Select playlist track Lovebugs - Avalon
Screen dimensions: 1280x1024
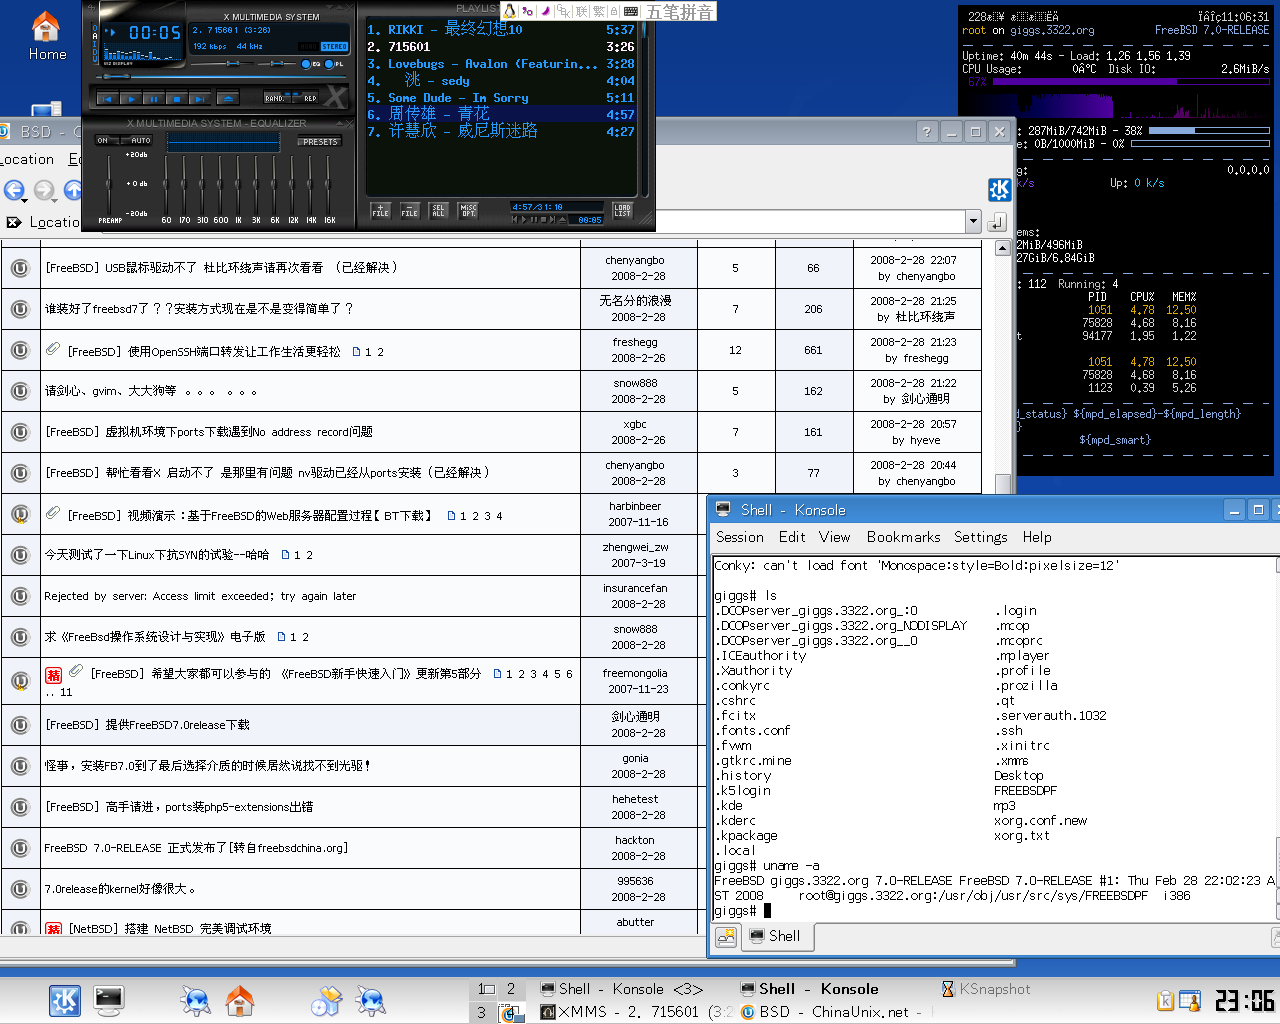(x=501, y=64)
